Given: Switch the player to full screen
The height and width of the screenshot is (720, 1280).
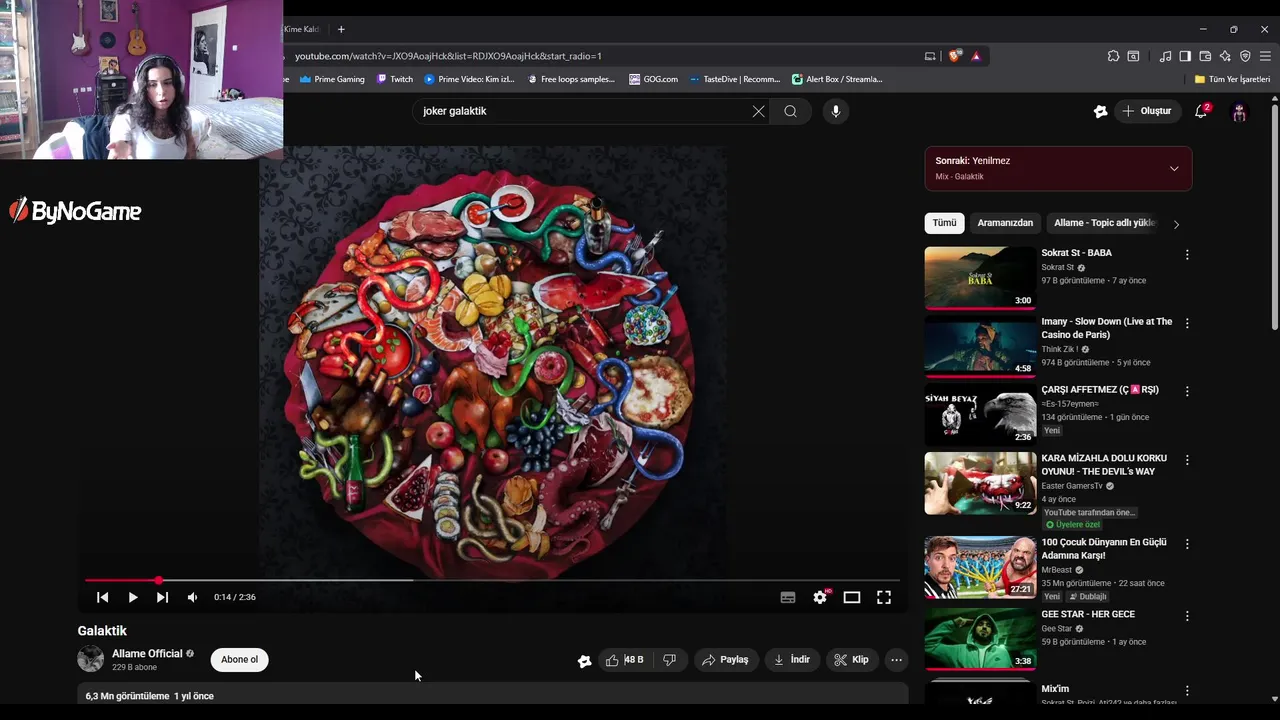Looking at the screenshot, I should [x=884, y=597].
